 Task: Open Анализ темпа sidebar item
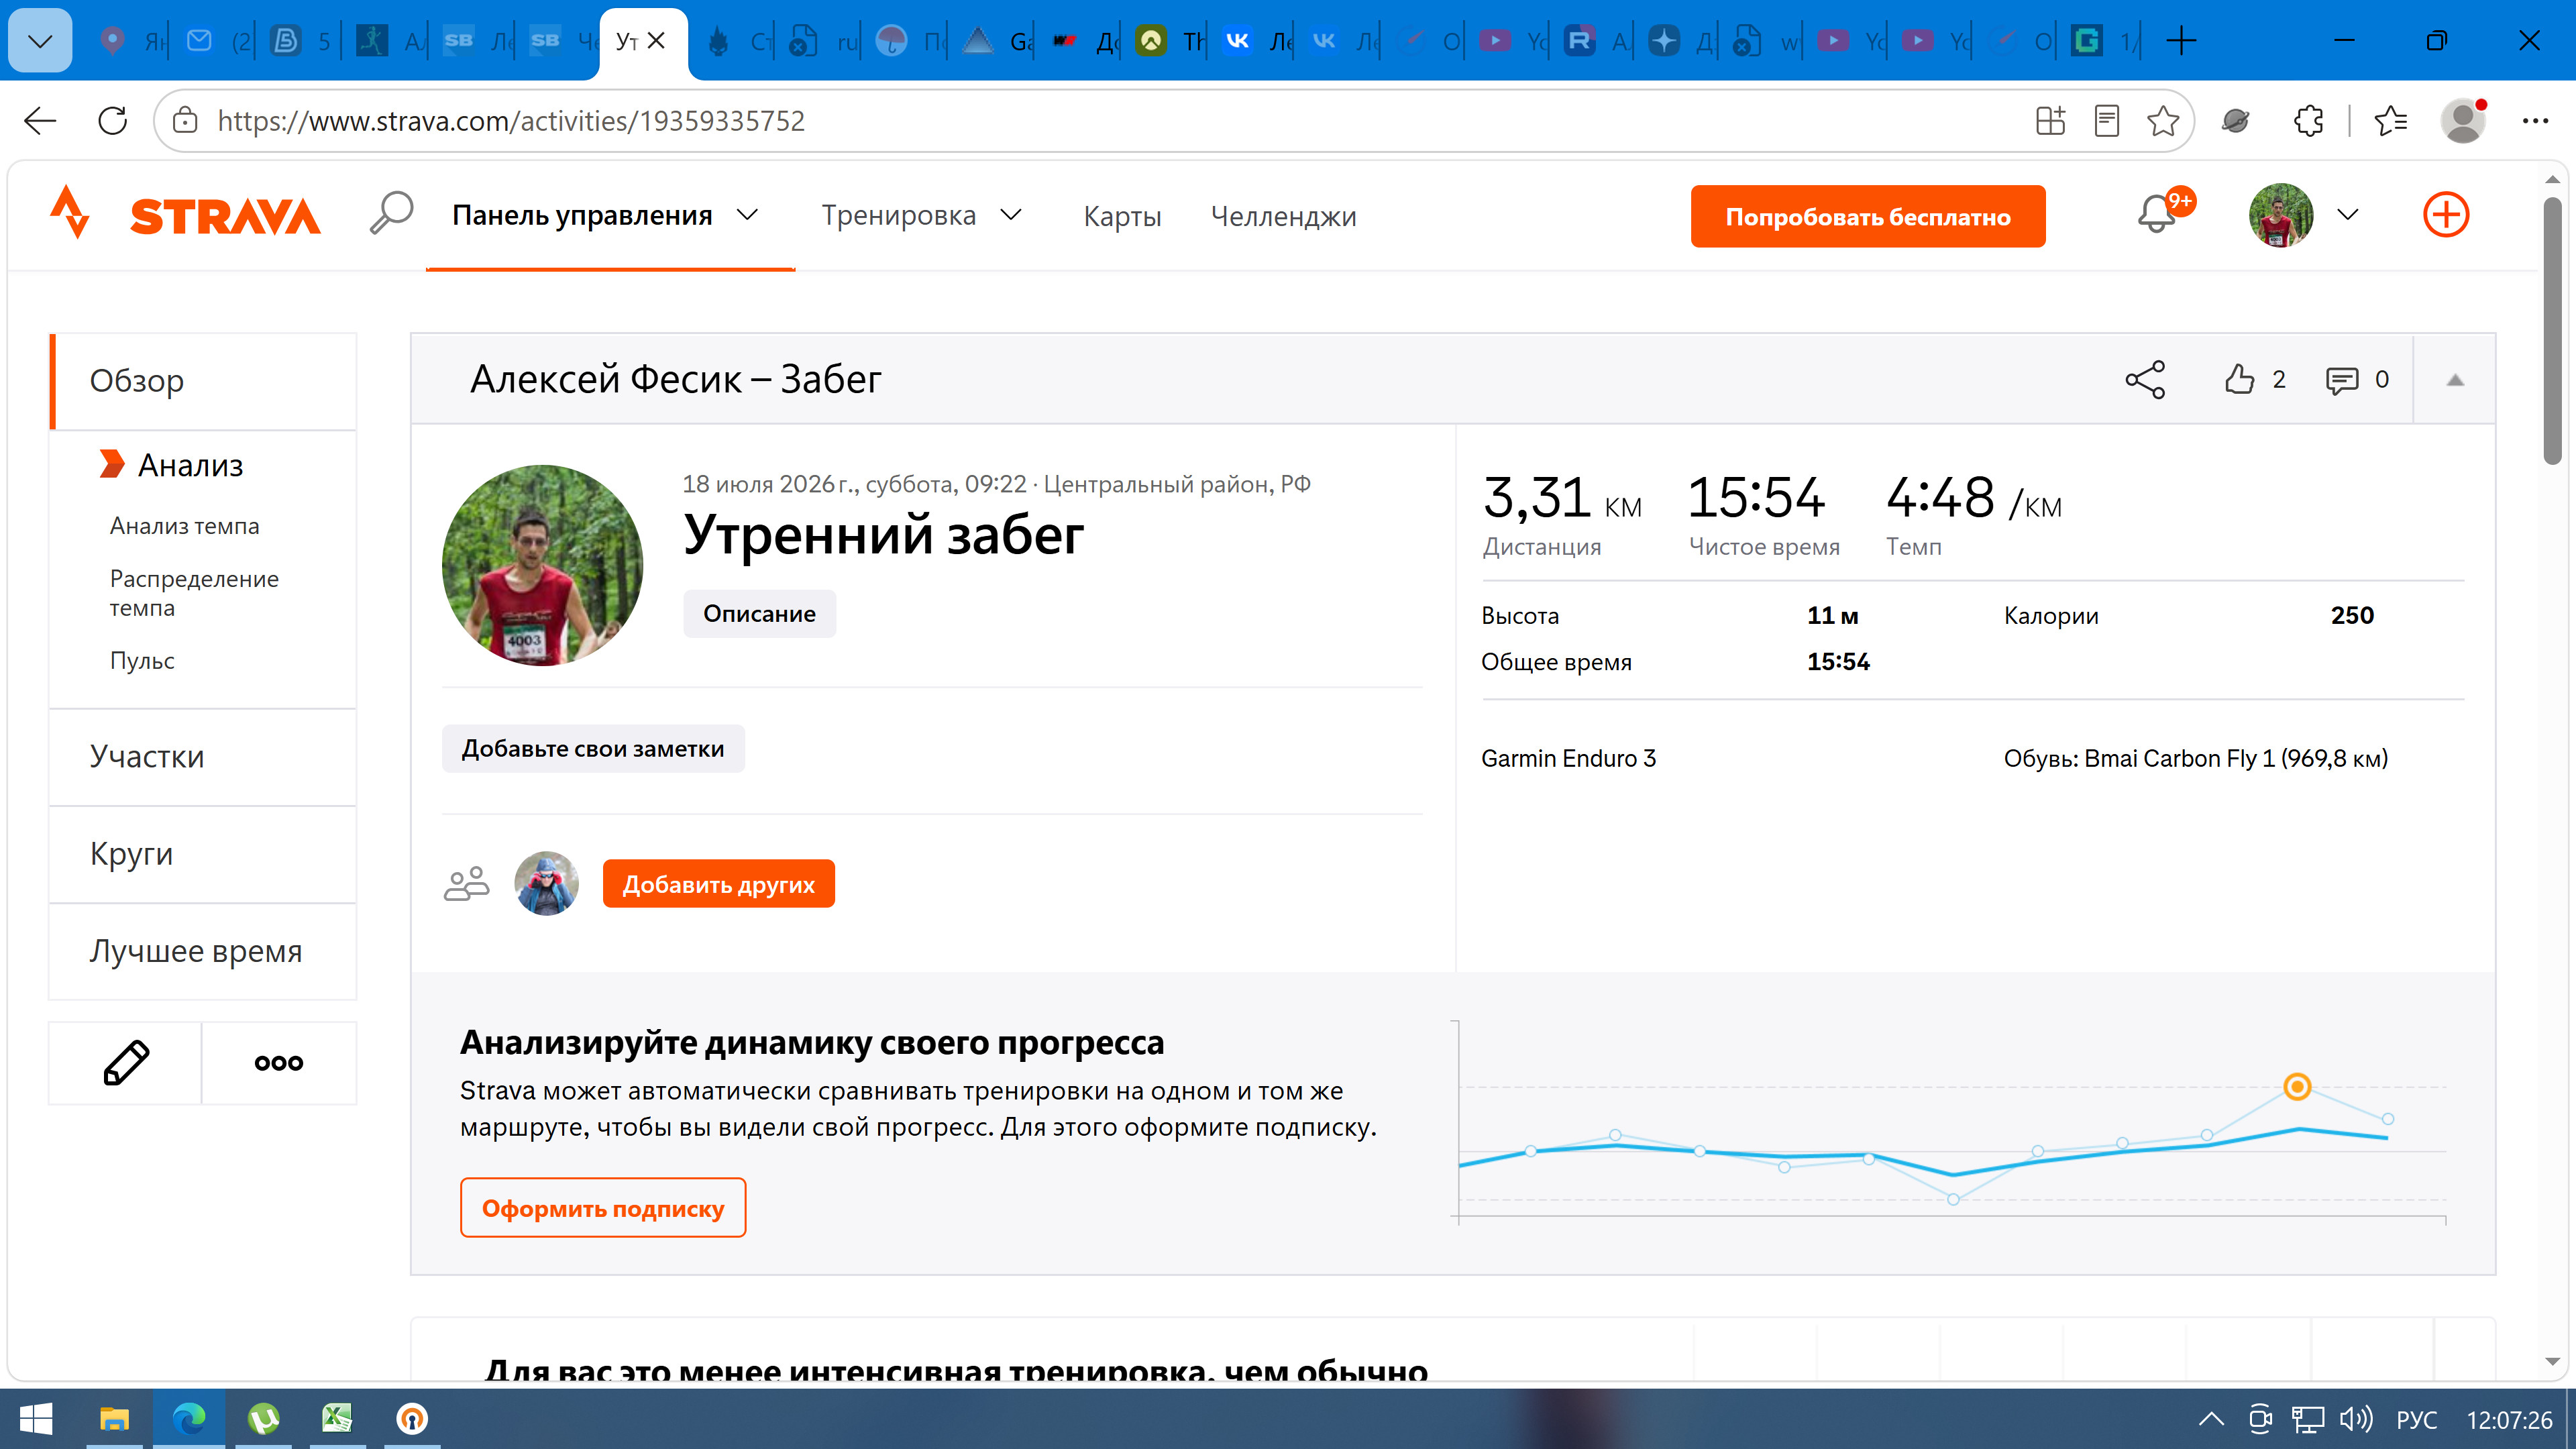point(184,526)
